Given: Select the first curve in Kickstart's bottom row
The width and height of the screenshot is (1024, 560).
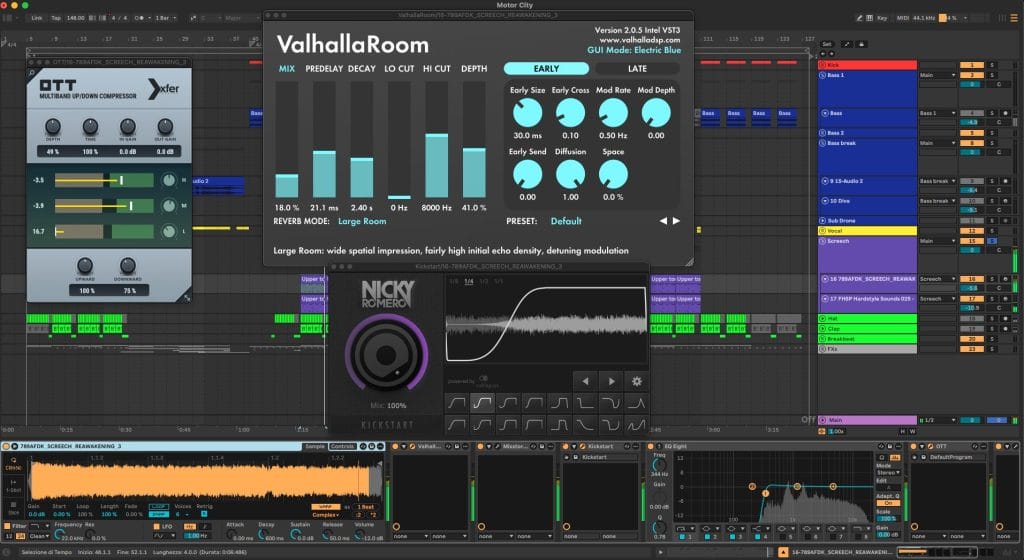Looking at the screenshot, I should pyautogui.click(x=456, y=425).
